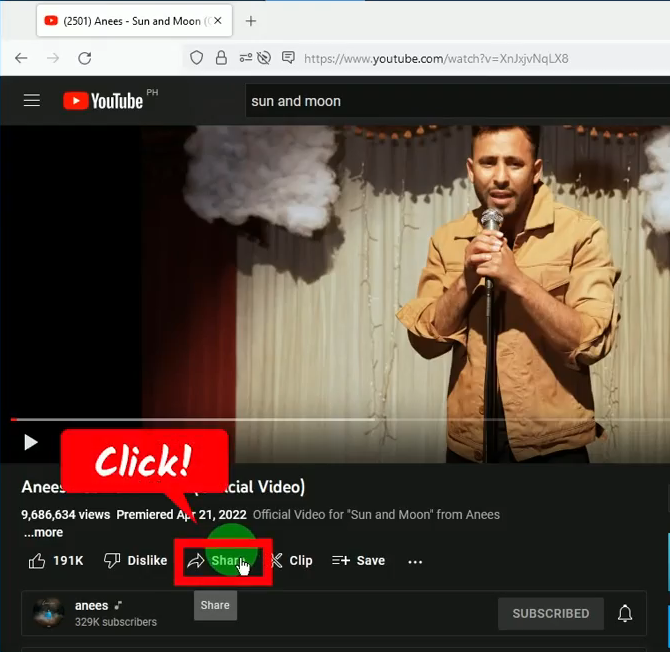This screenshot has width=670, height=652.
Task: Click the SUBSCRIBED button
Action: point(551,614)
